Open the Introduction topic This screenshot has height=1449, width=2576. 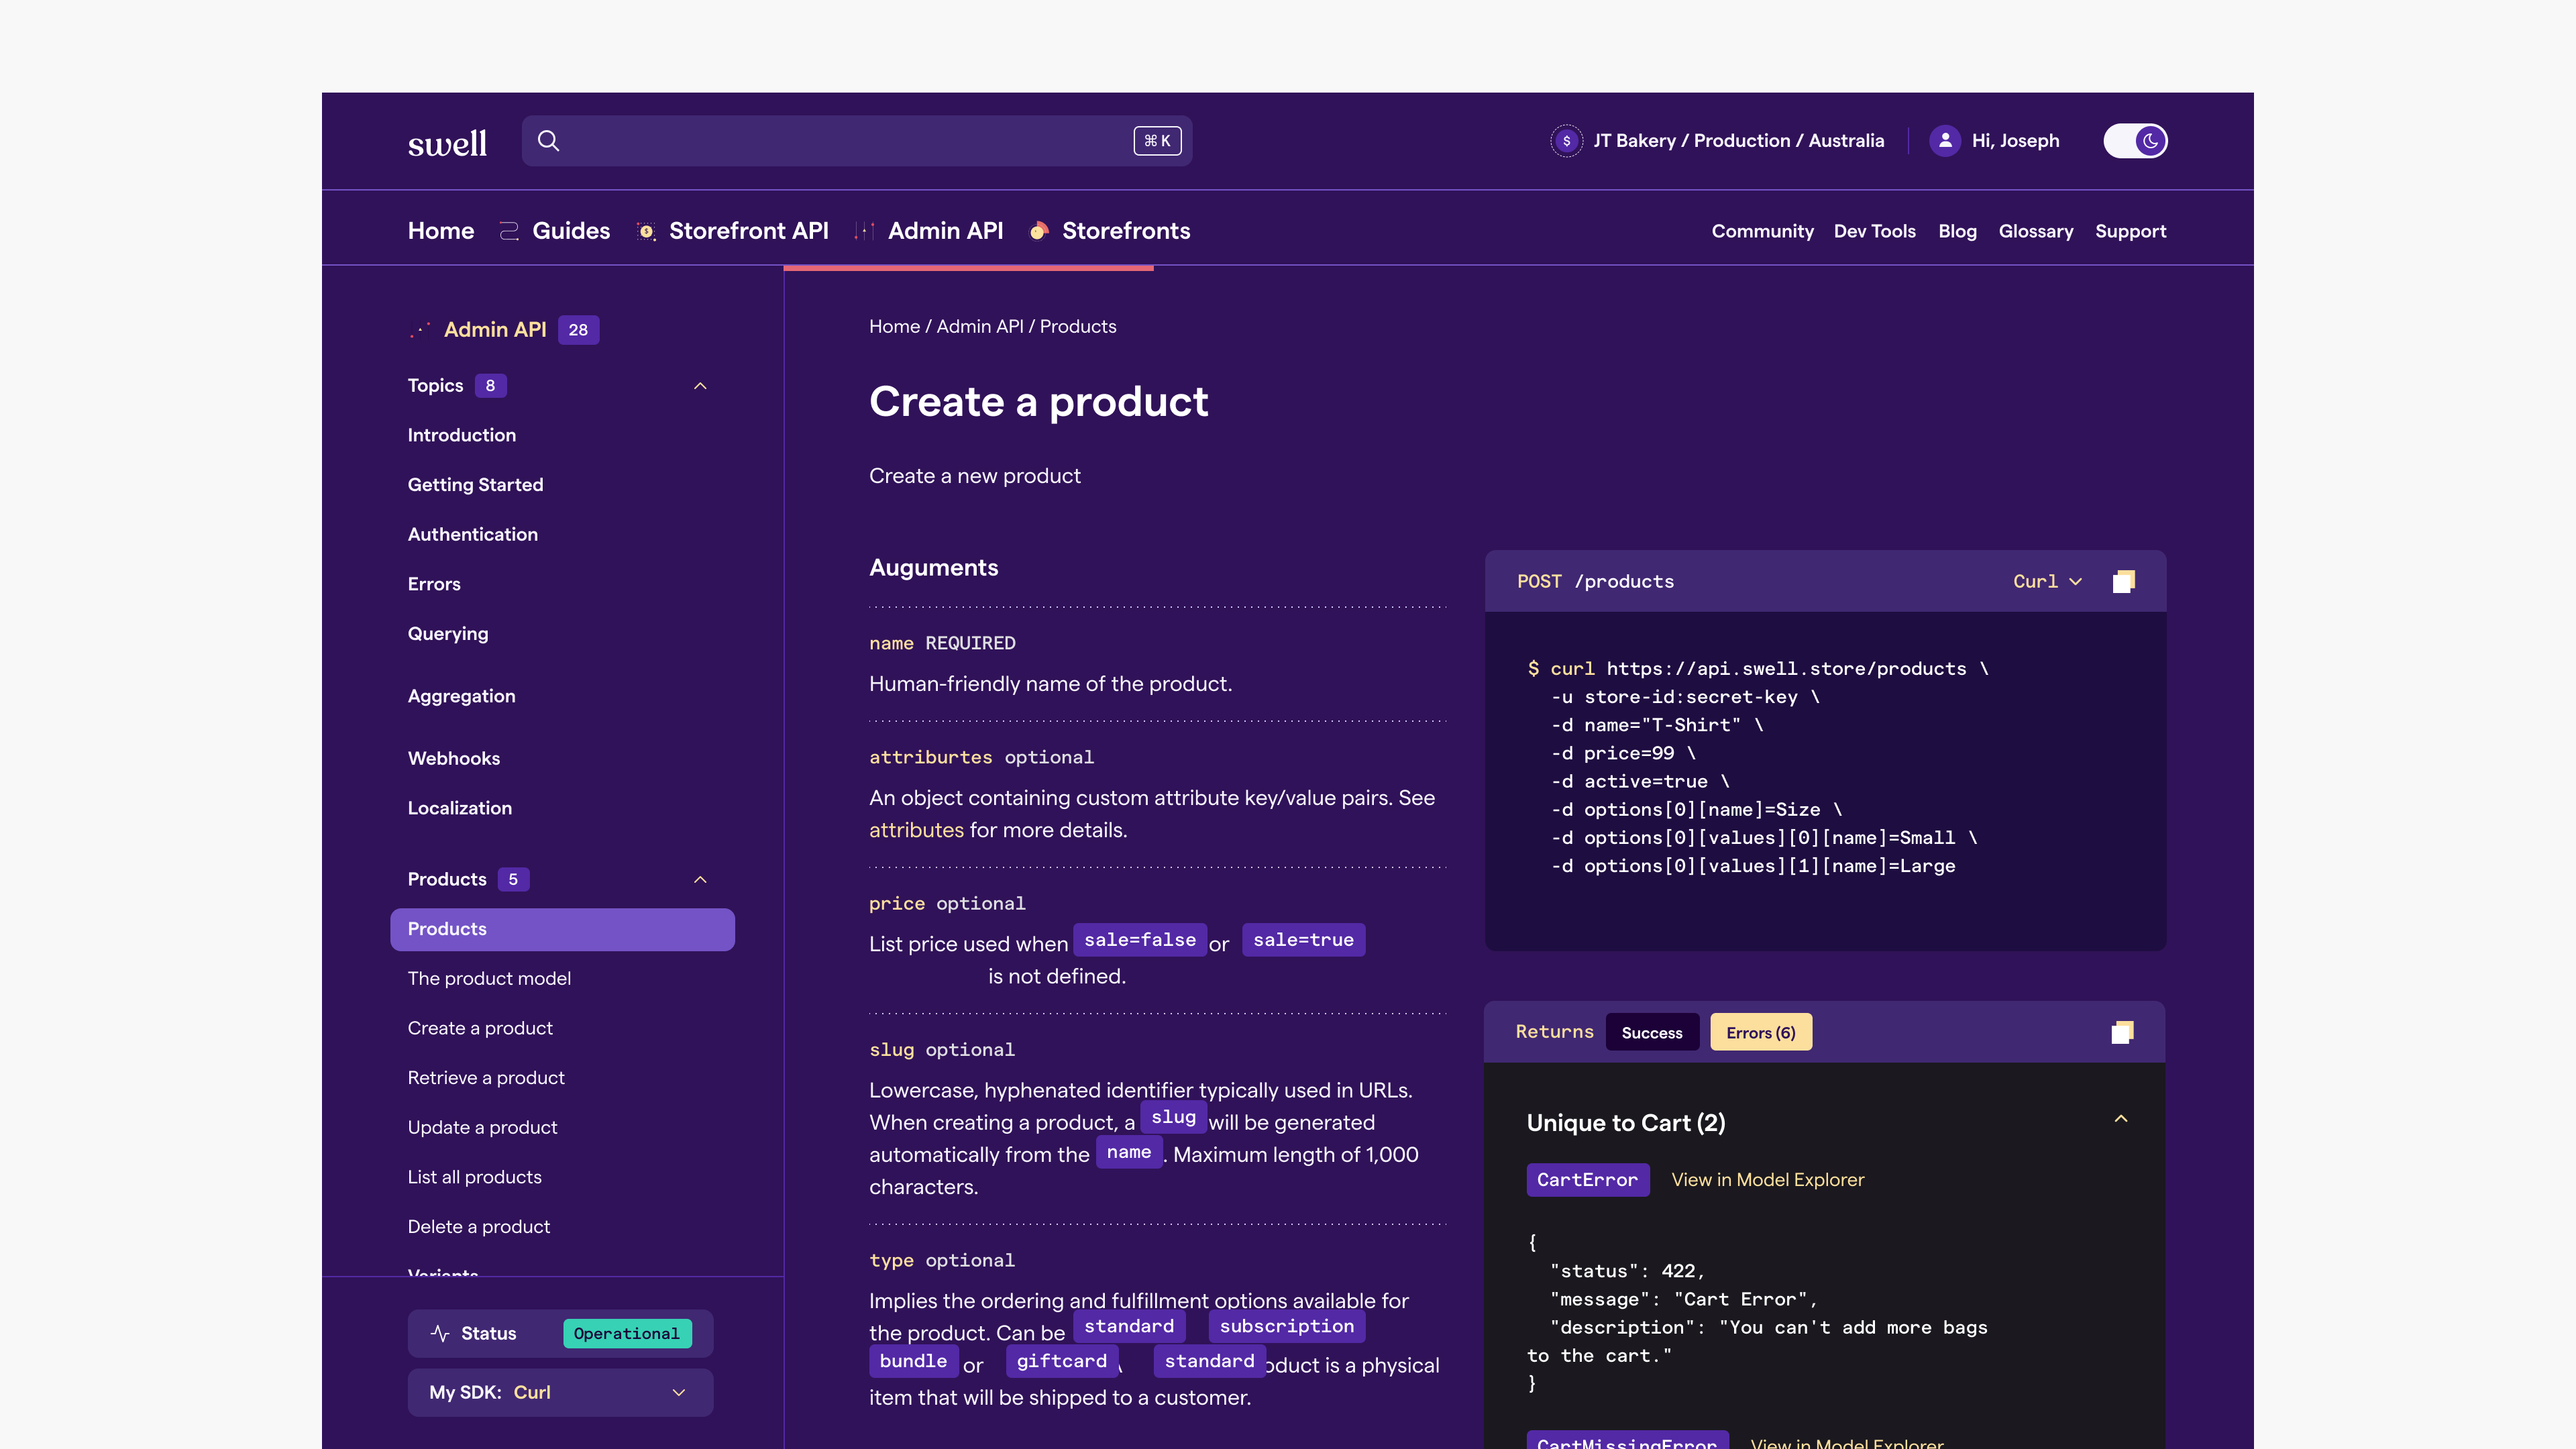tap(462, 435)
